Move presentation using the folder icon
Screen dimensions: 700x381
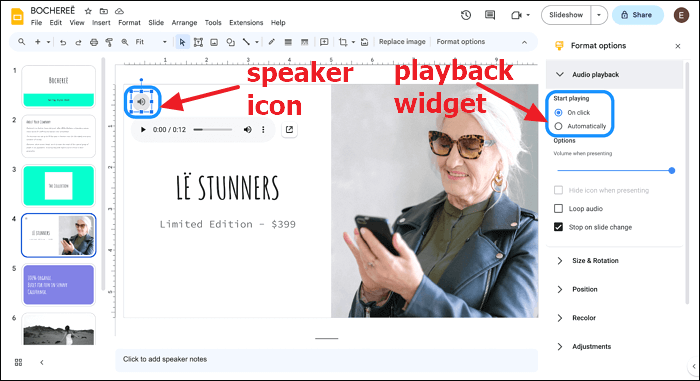(104, 11)
